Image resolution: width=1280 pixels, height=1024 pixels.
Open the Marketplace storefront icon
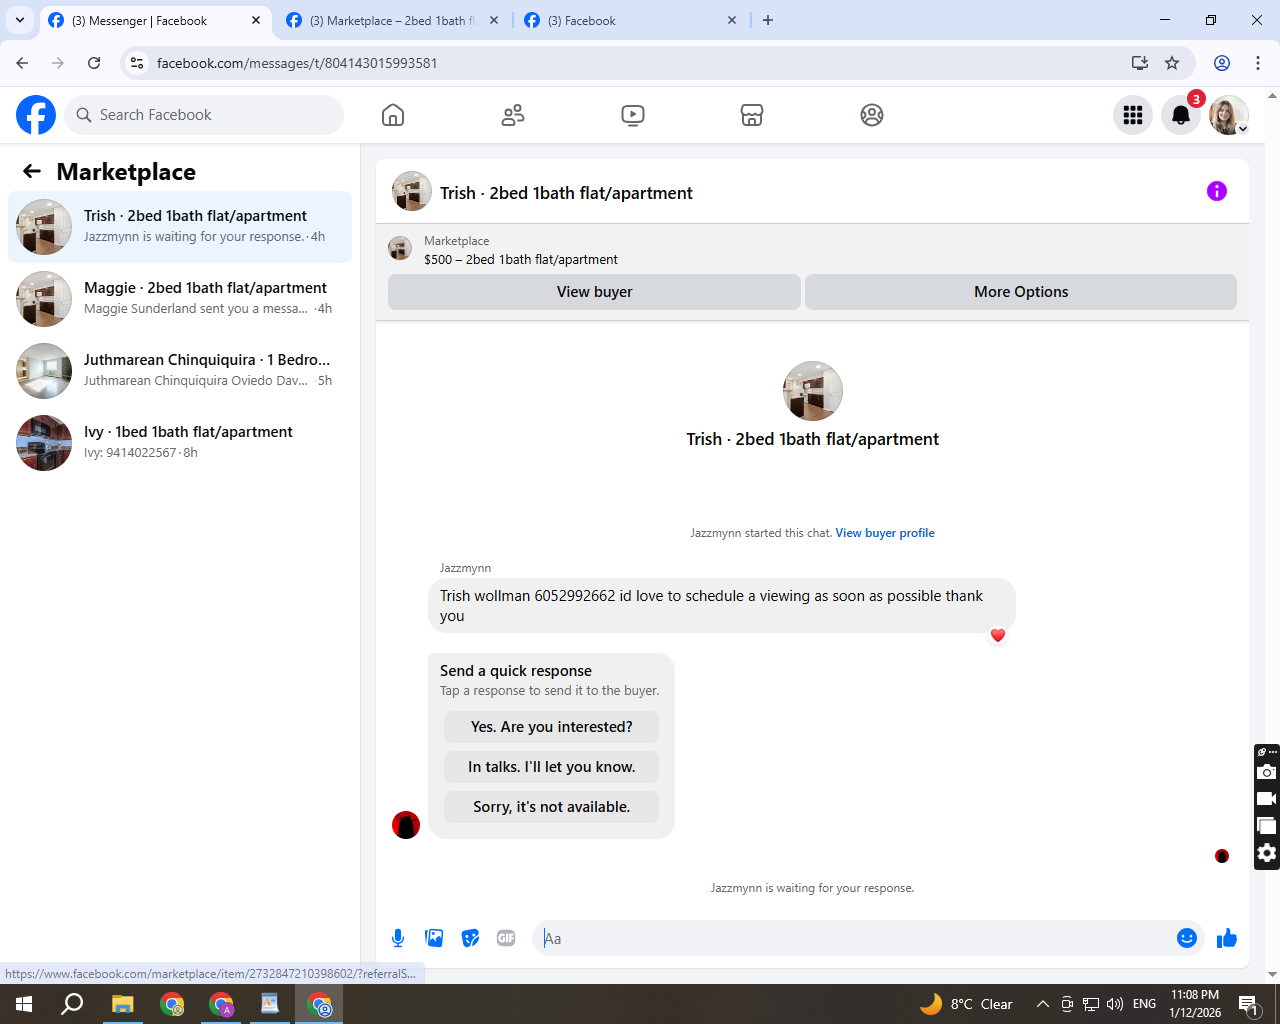(x=752, y=115)
